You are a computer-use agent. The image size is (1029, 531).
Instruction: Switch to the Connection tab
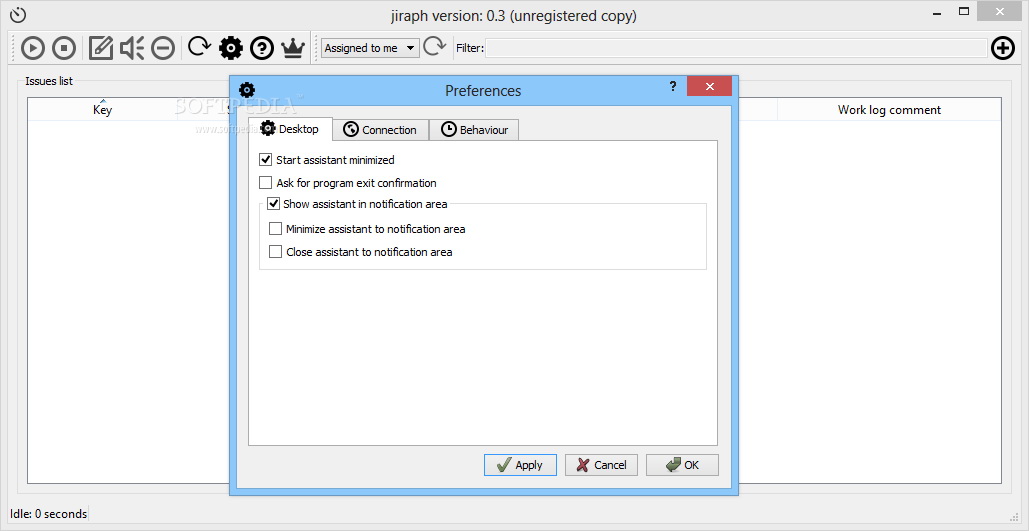tap(381, 130)
